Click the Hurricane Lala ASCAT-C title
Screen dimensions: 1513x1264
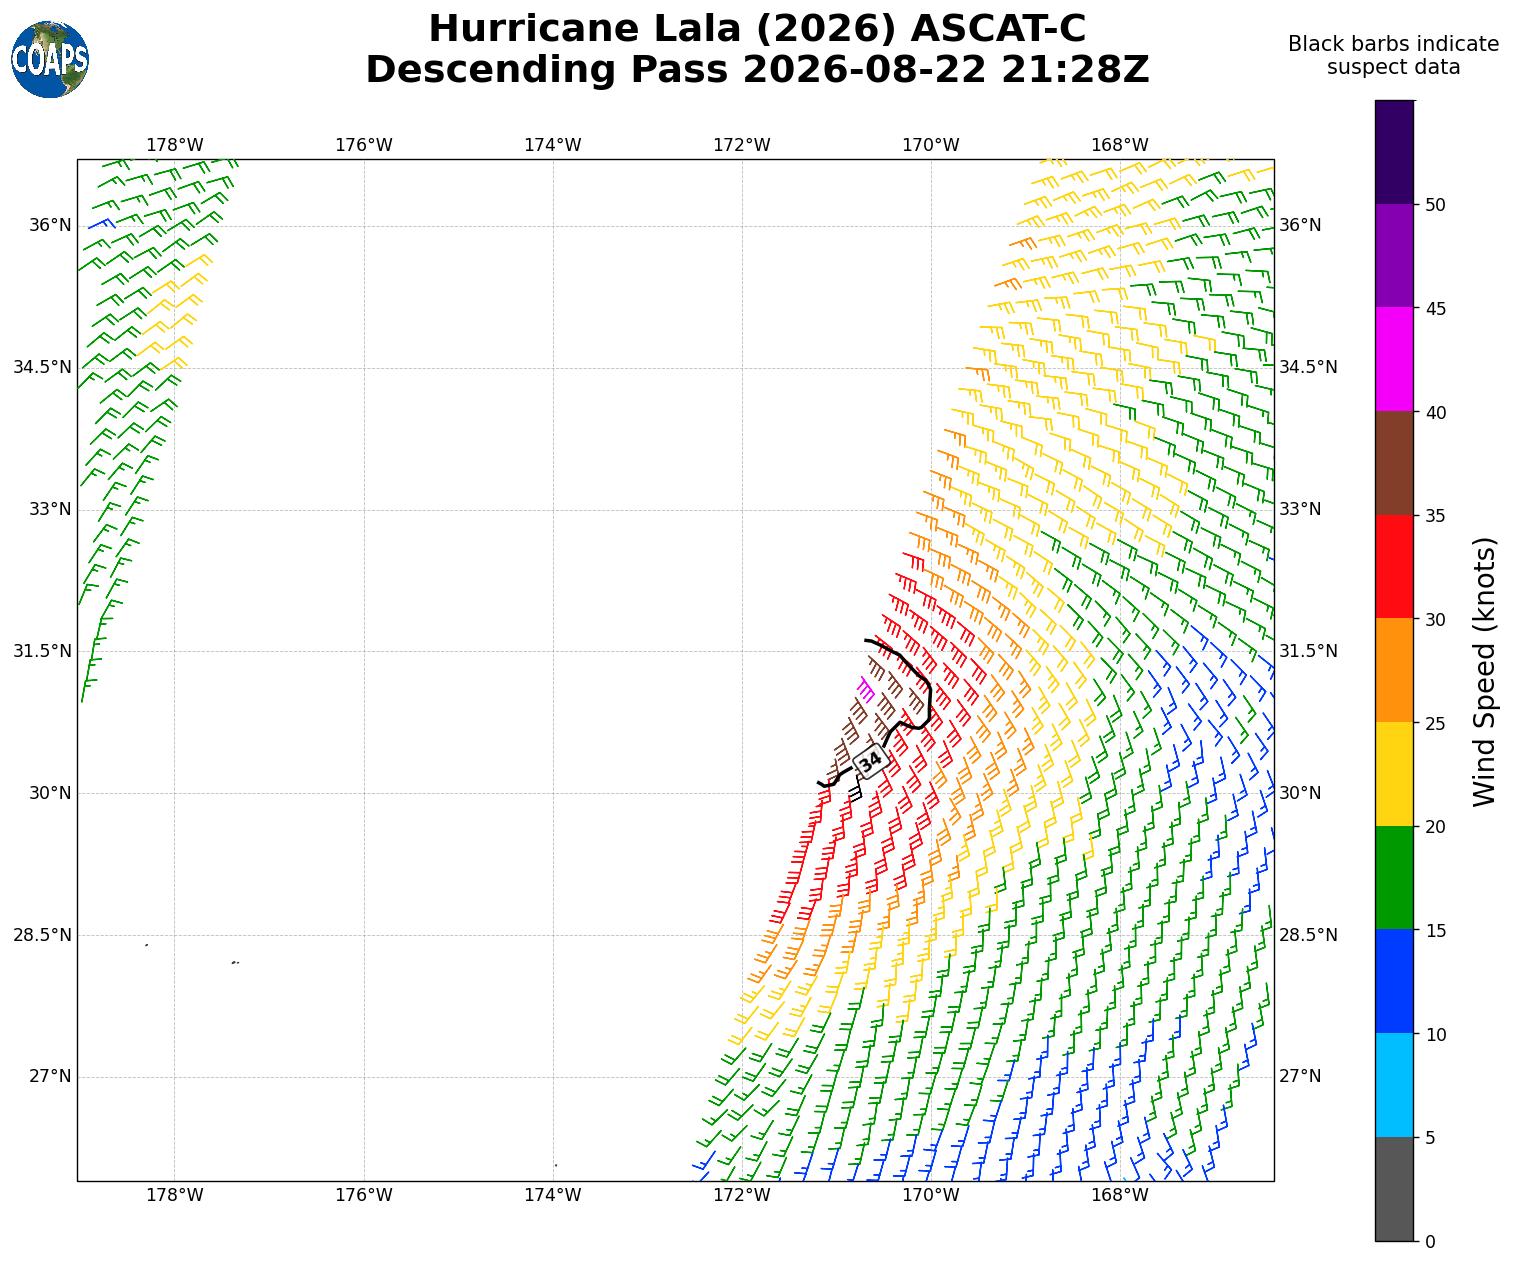tap(757, 29)
